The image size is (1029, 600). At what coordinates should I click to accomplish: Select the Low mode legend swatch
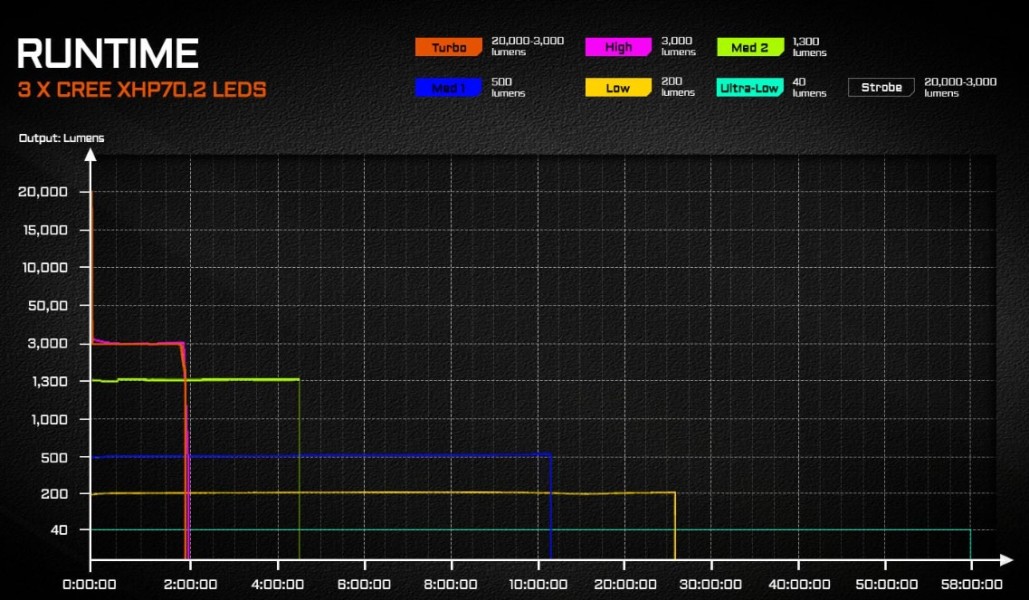pyautogui.click(x=618, y=87)
